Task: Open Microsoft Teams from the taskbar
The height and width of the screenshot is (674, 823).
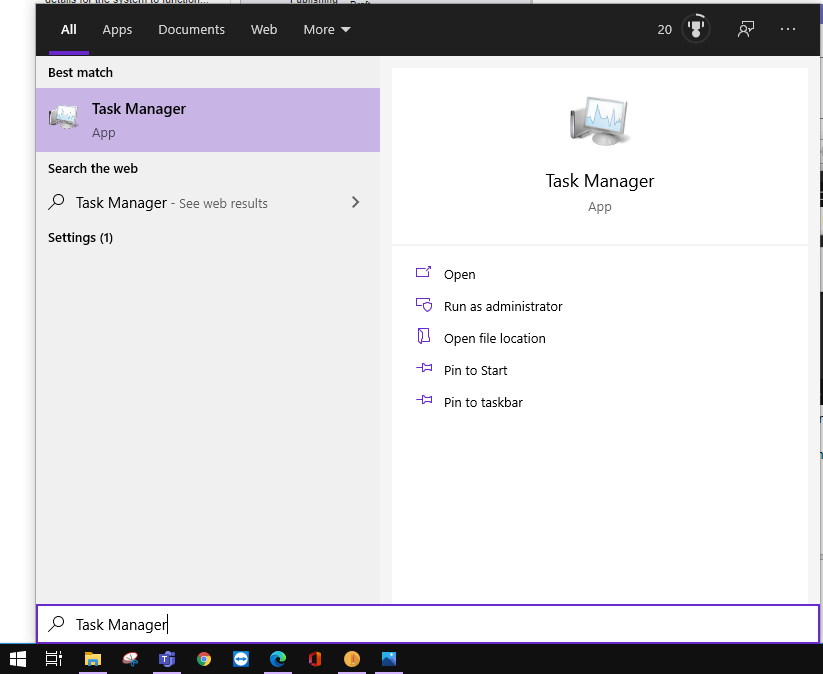Action: 167,659
